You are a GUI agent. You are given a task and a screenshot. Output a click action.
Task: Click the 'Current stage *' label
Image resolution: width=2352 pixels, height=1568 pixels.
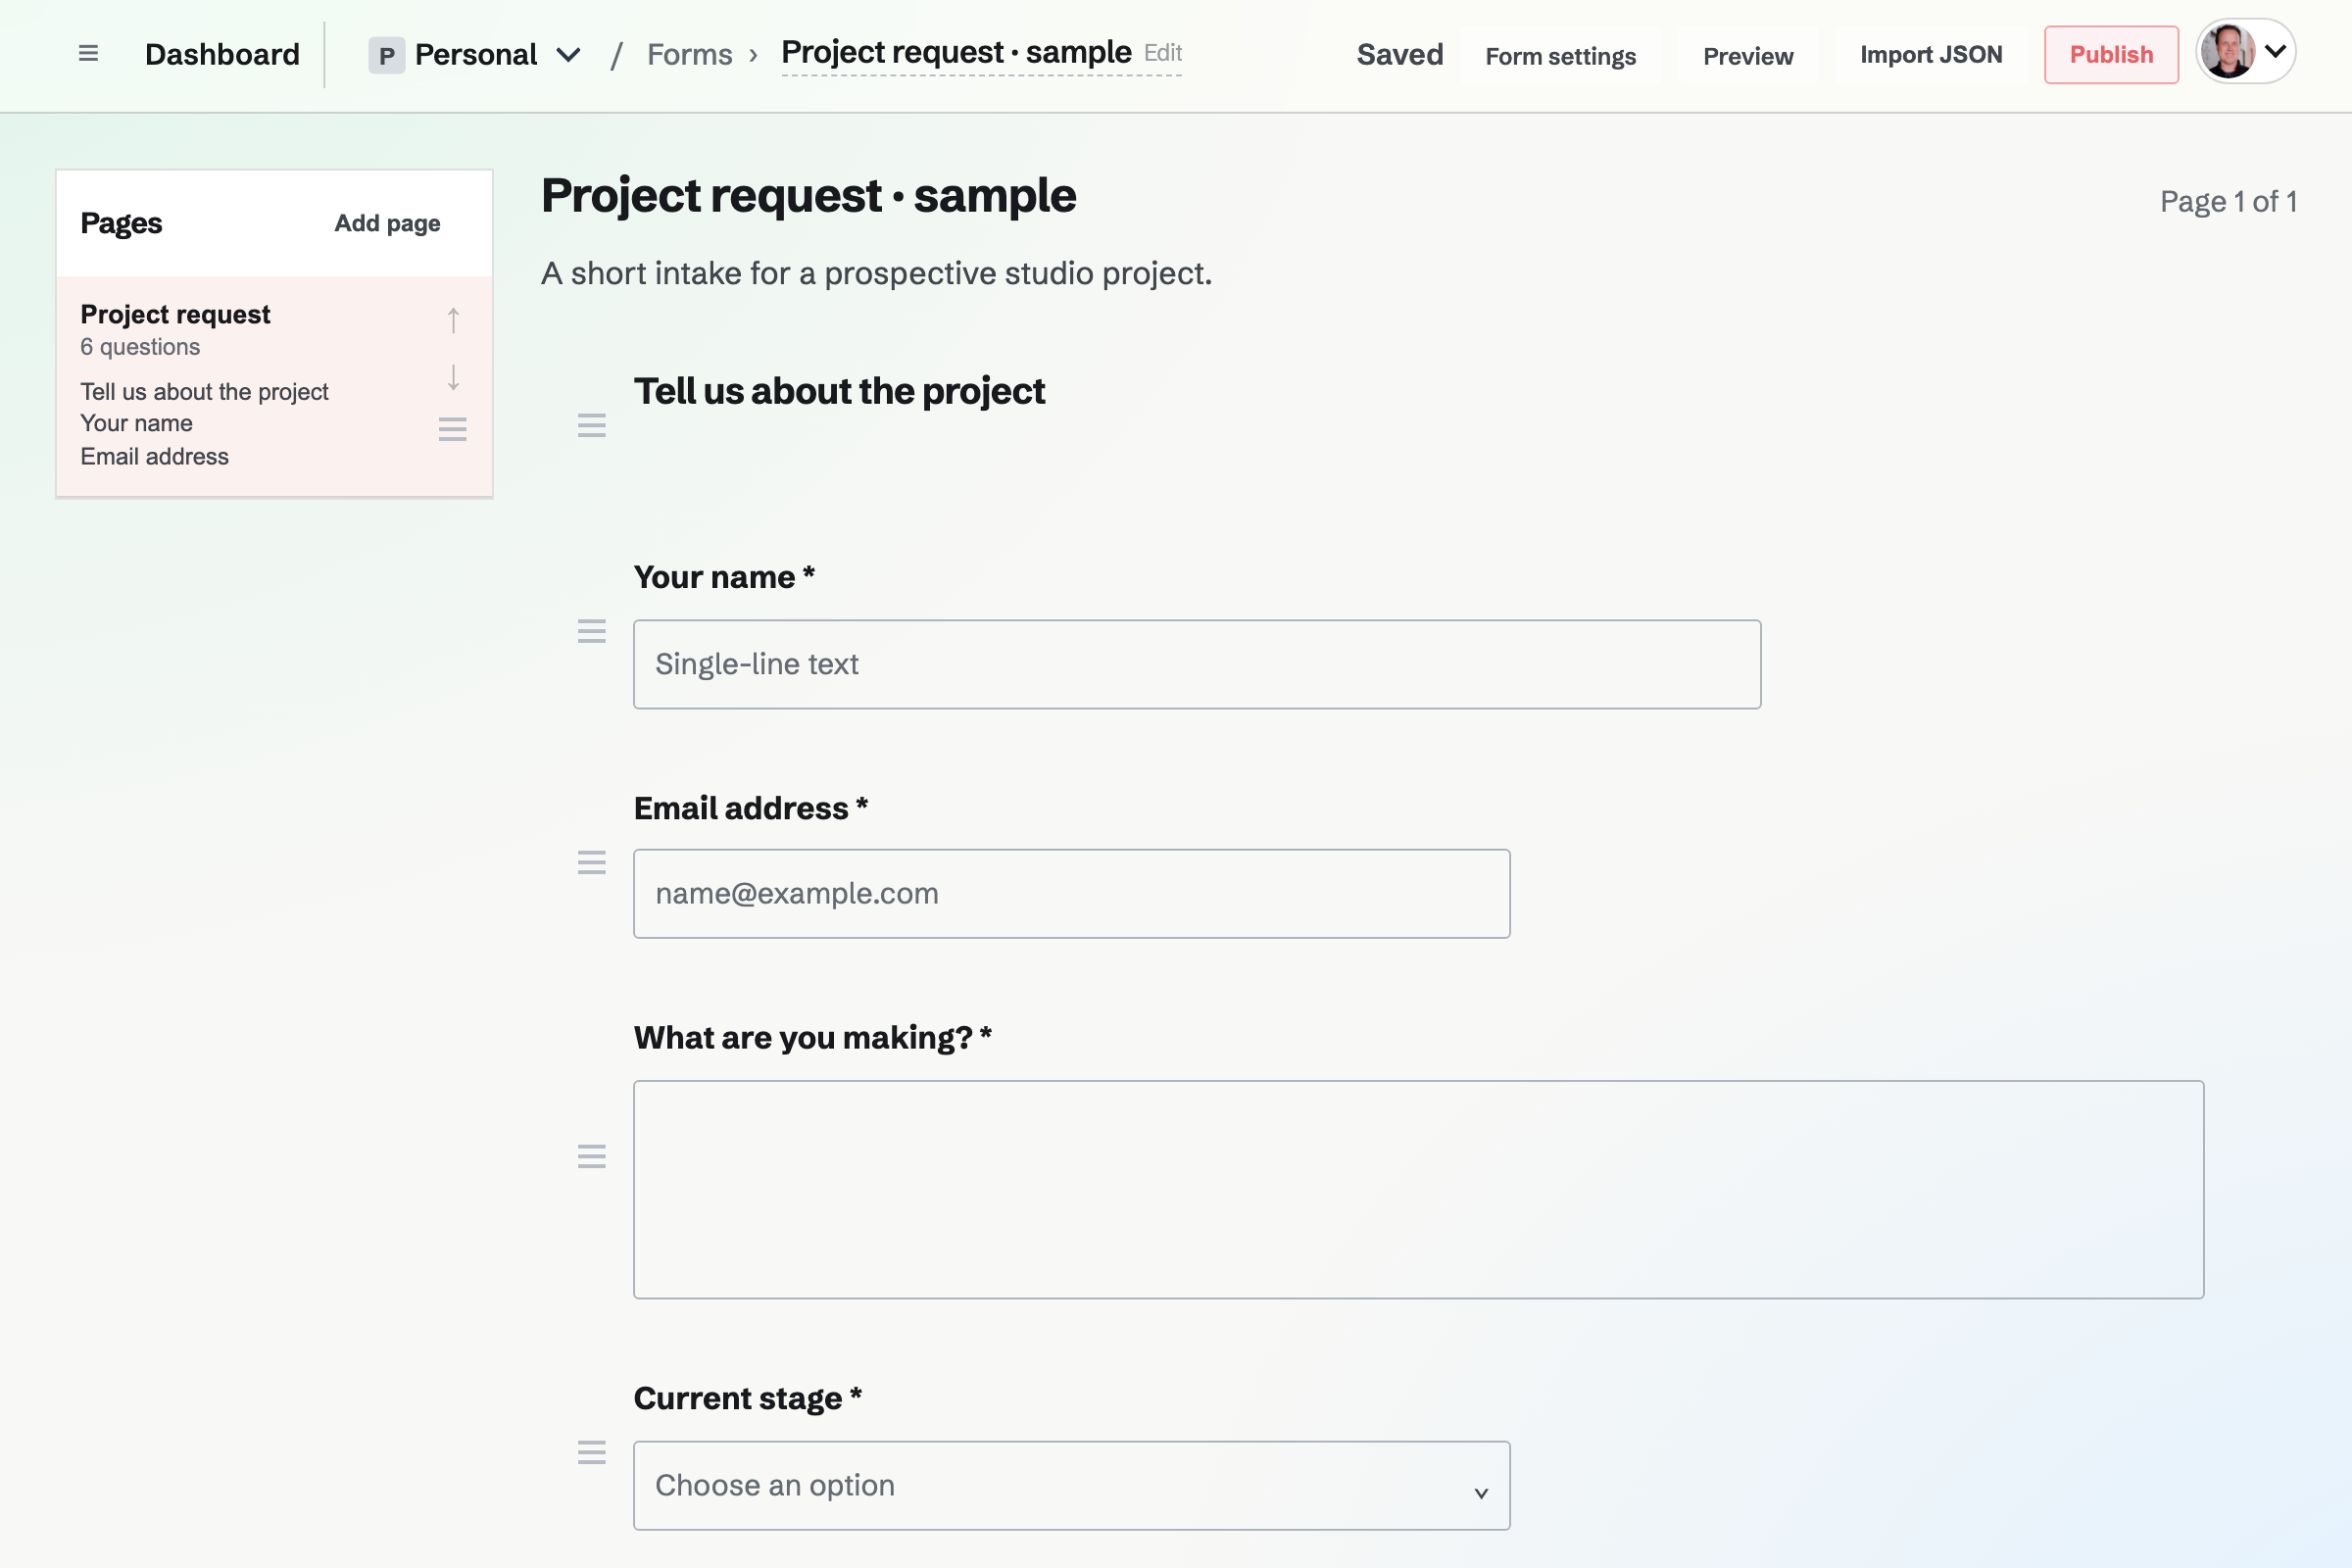747,1398
